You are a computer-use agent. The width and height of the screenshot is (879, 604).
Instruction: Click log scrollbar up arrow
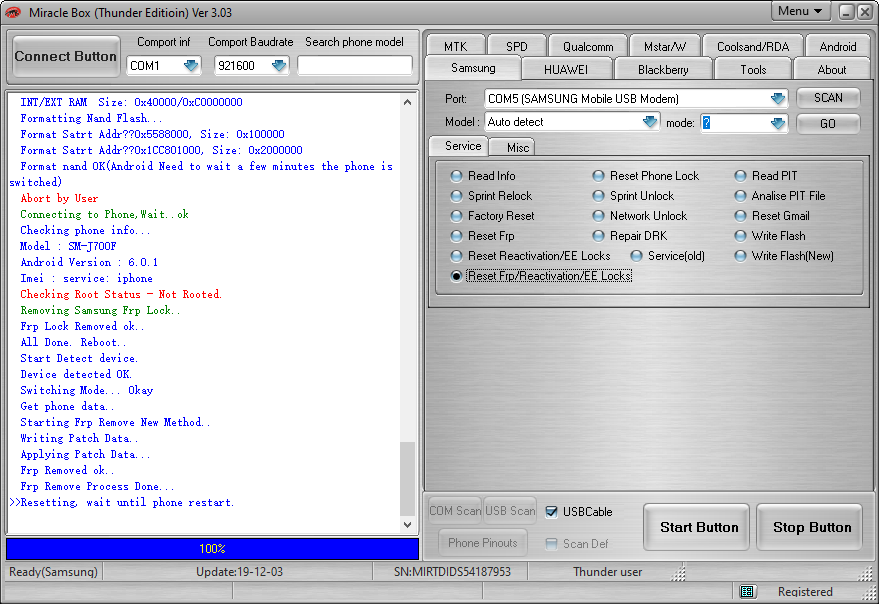[408, 102]
